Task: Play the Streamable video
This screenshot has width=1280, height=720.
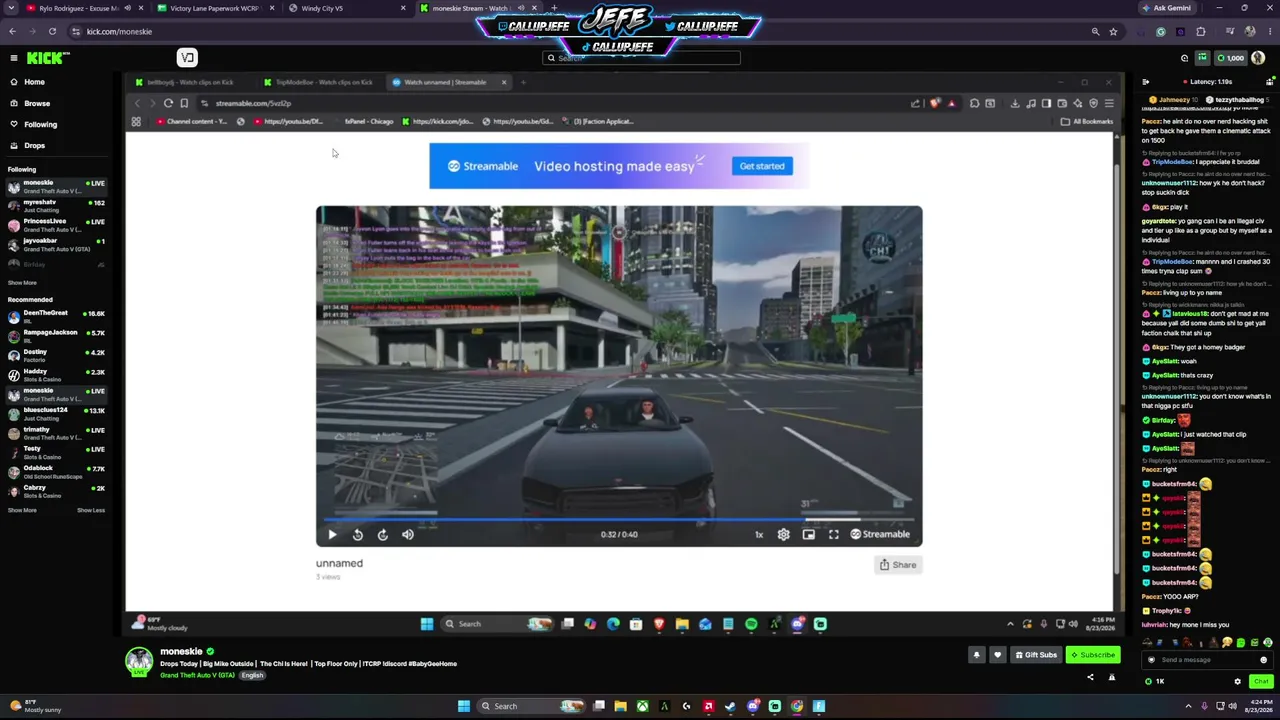Action: 332,535
